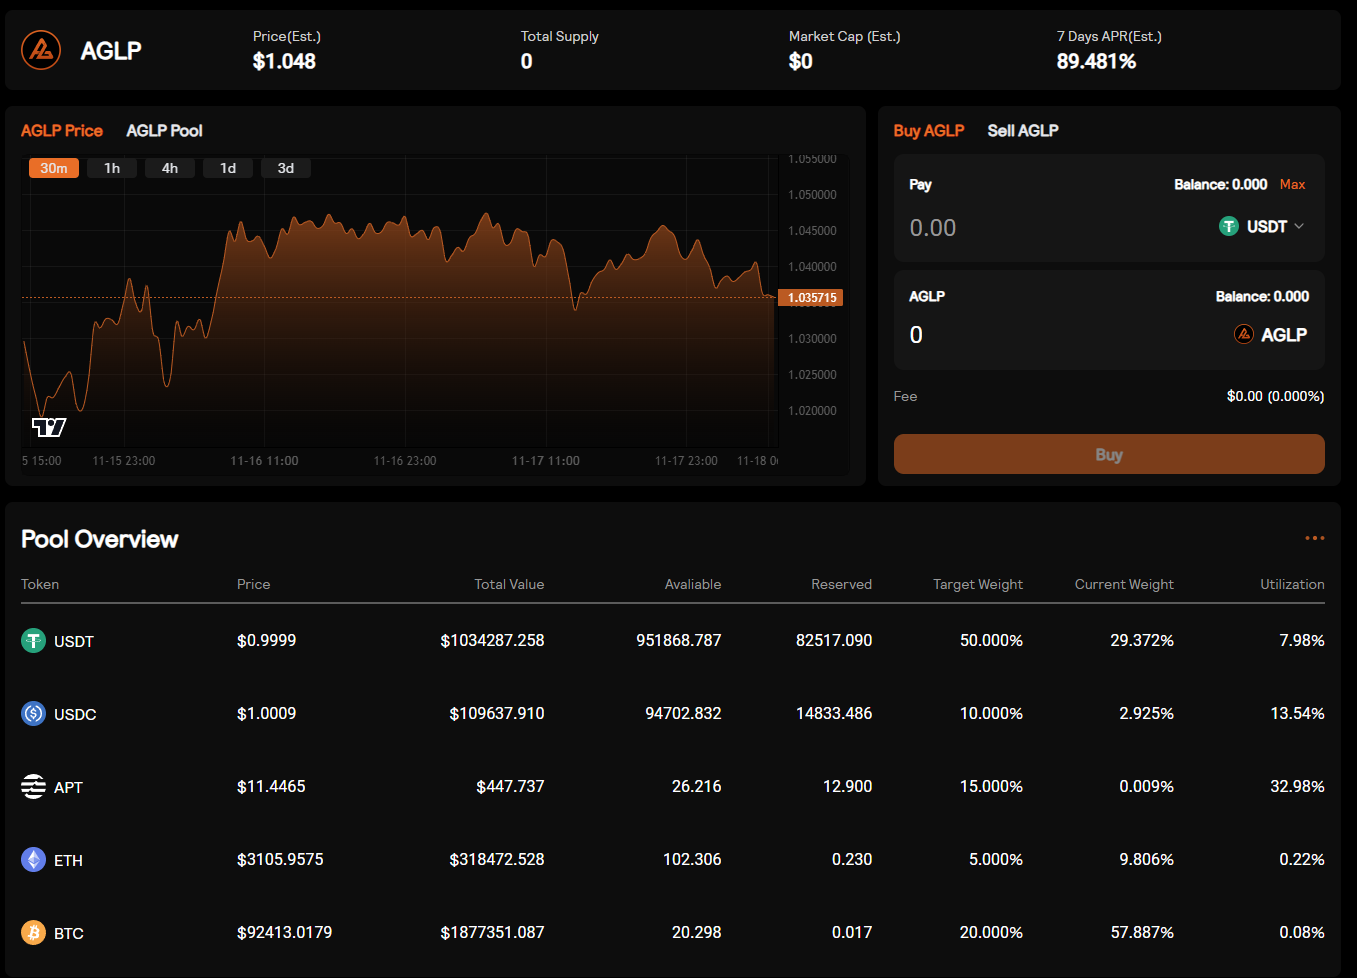This screenshot has width=1357, height=978.
Task: Click the USDC token icon in pool table
Action: 33,714
